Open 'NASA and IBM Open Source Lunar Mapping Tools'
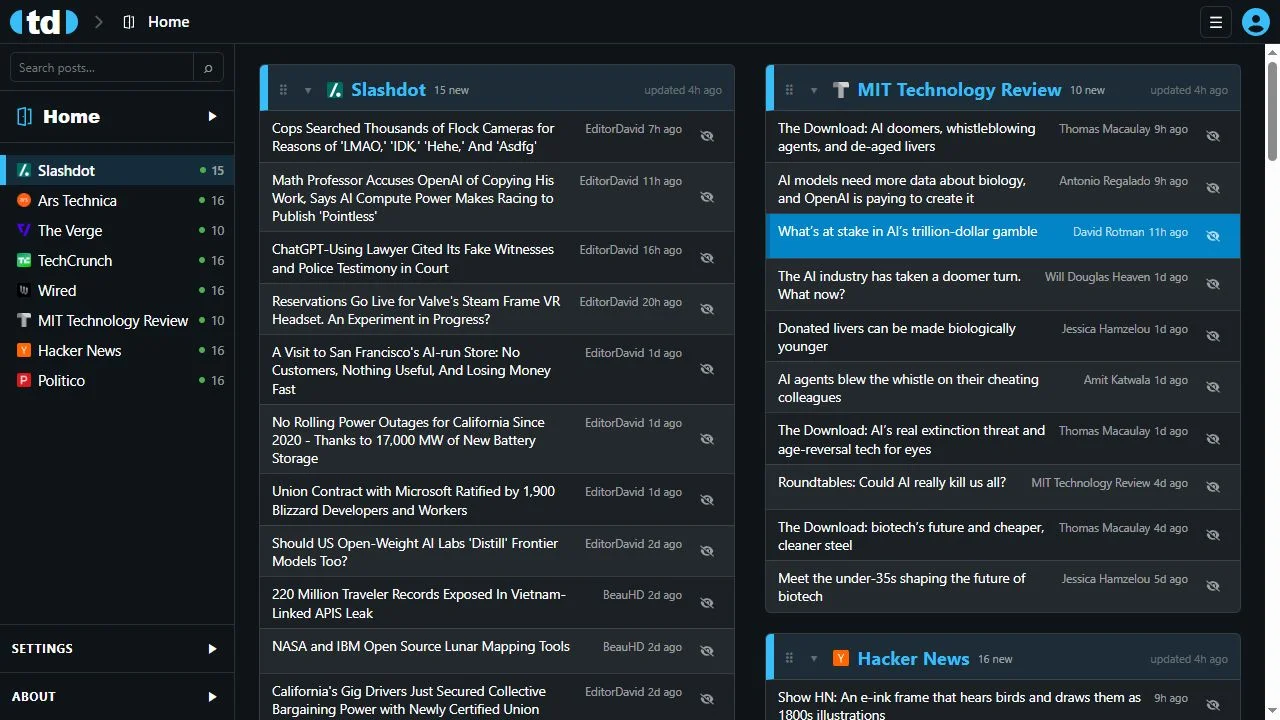This screenshot has width=1280, height=720. point(421,647)
